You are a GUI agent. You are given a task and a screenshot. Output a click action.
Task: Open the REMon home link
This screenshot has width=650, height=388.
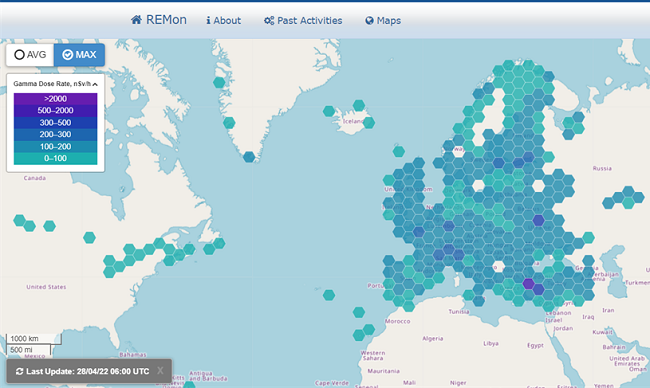coord(159,20)
